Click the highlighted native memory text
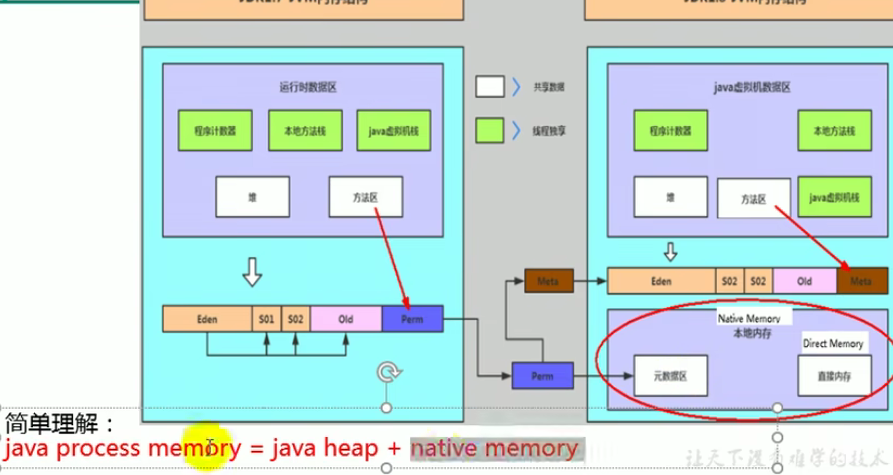This screenshot has width=893, height=475. click(494, 449)
